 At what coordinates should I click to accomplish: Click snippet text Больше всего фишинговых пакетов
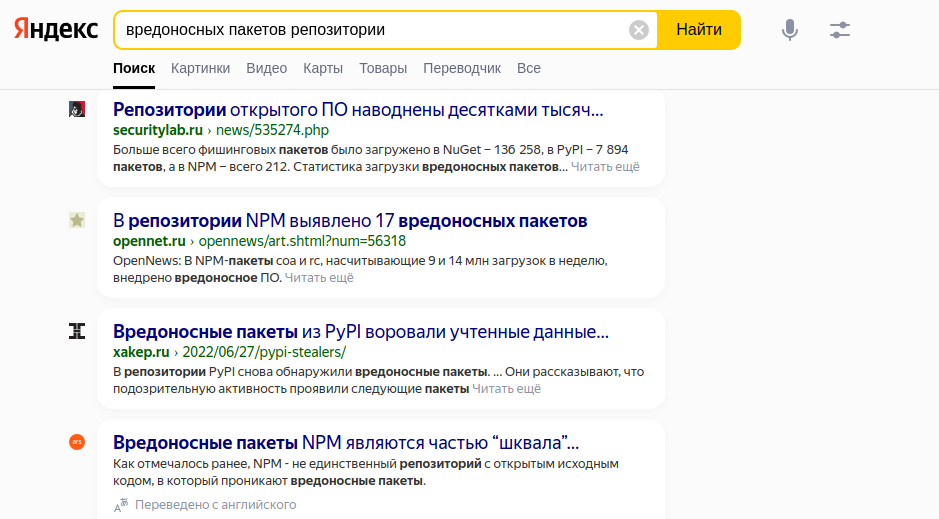coord(220,150)
